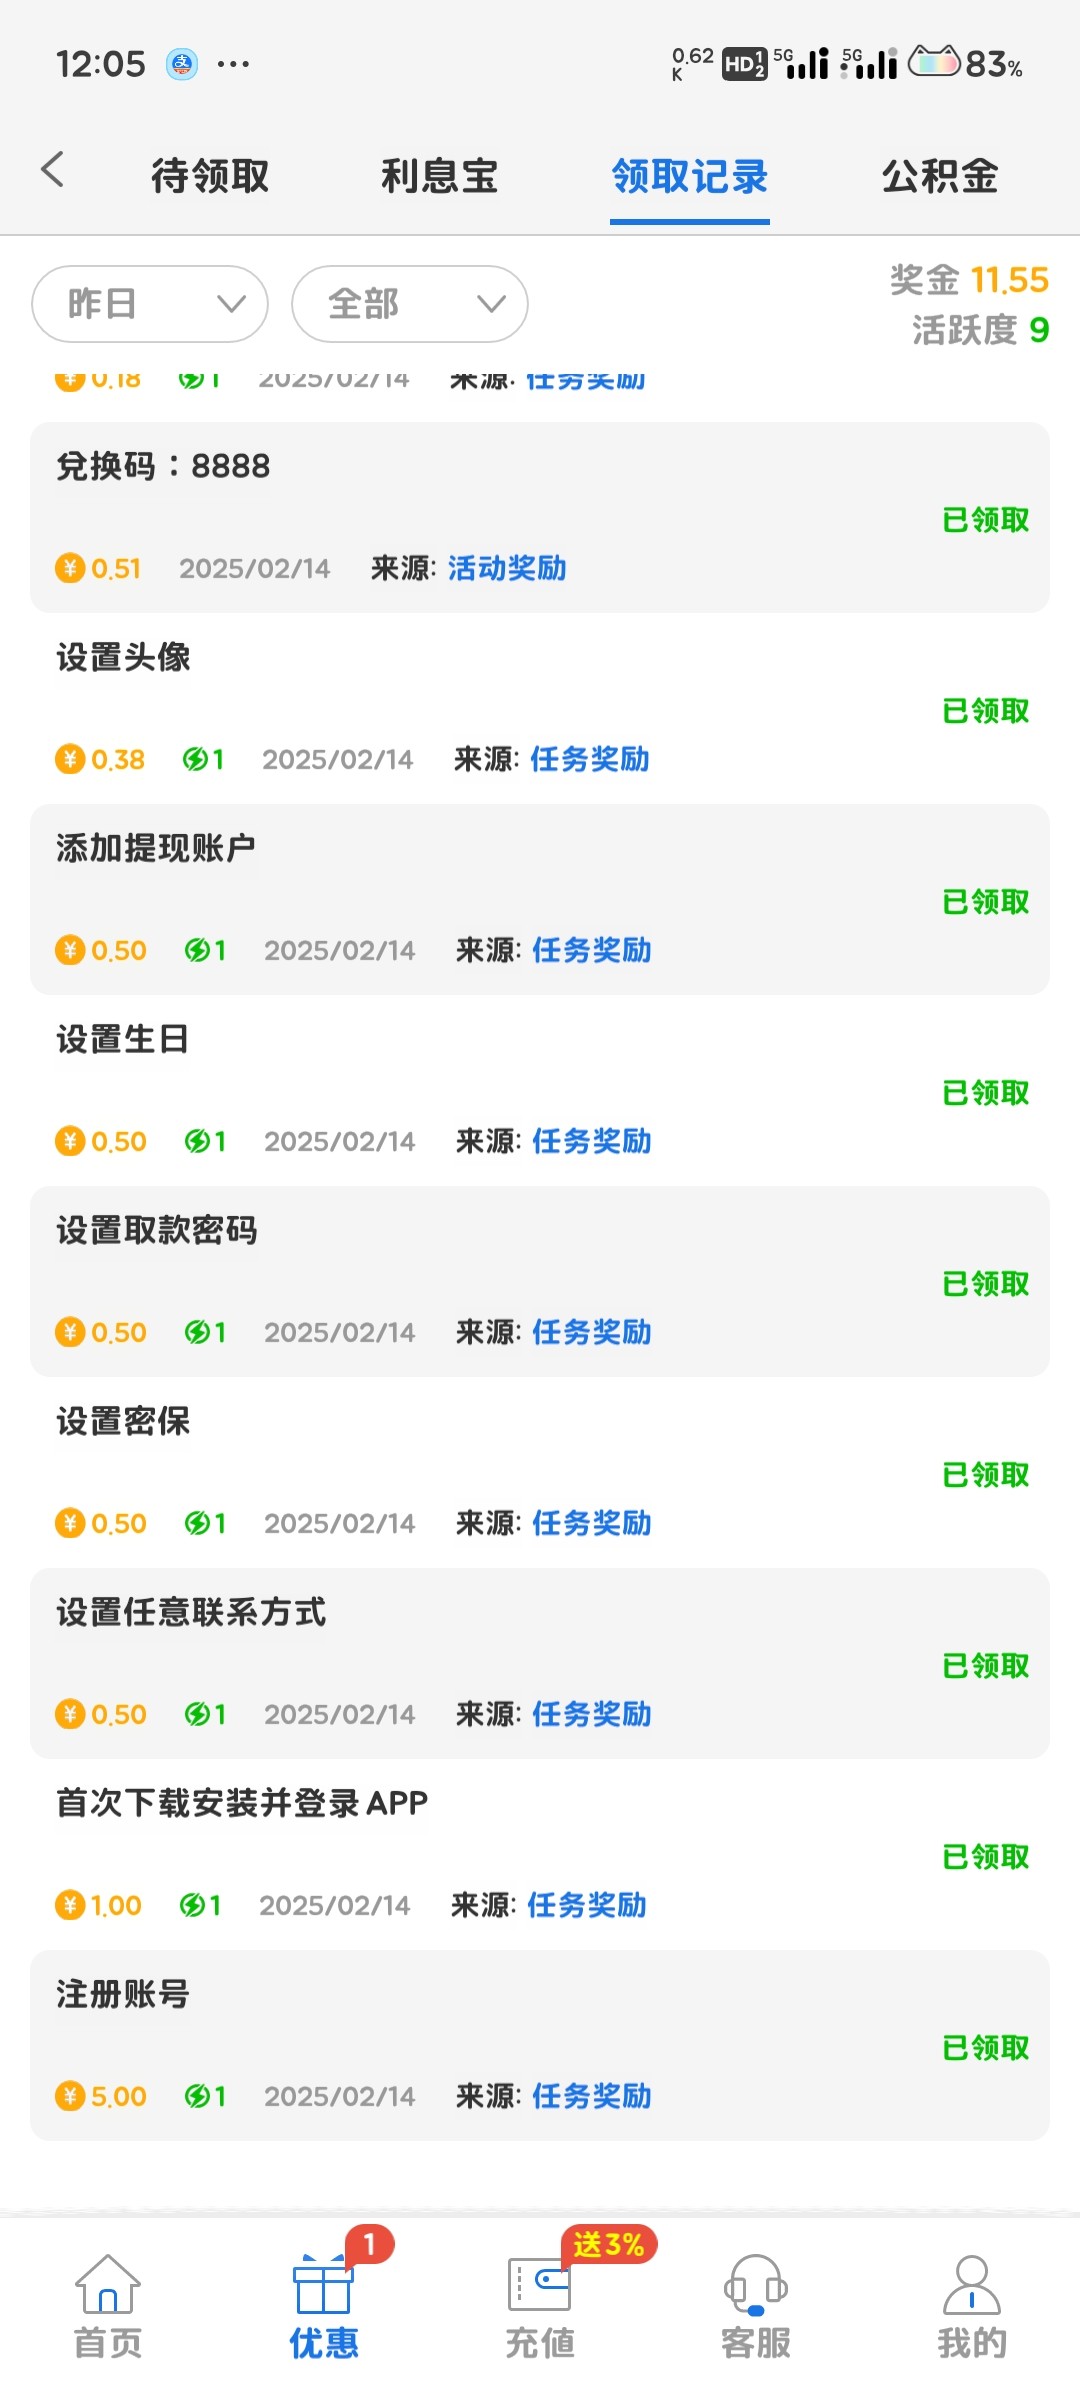This screenshot has height=2400, width=1080.
Task: Tap the 活动奖励 source link
Action: pos(507,569)
